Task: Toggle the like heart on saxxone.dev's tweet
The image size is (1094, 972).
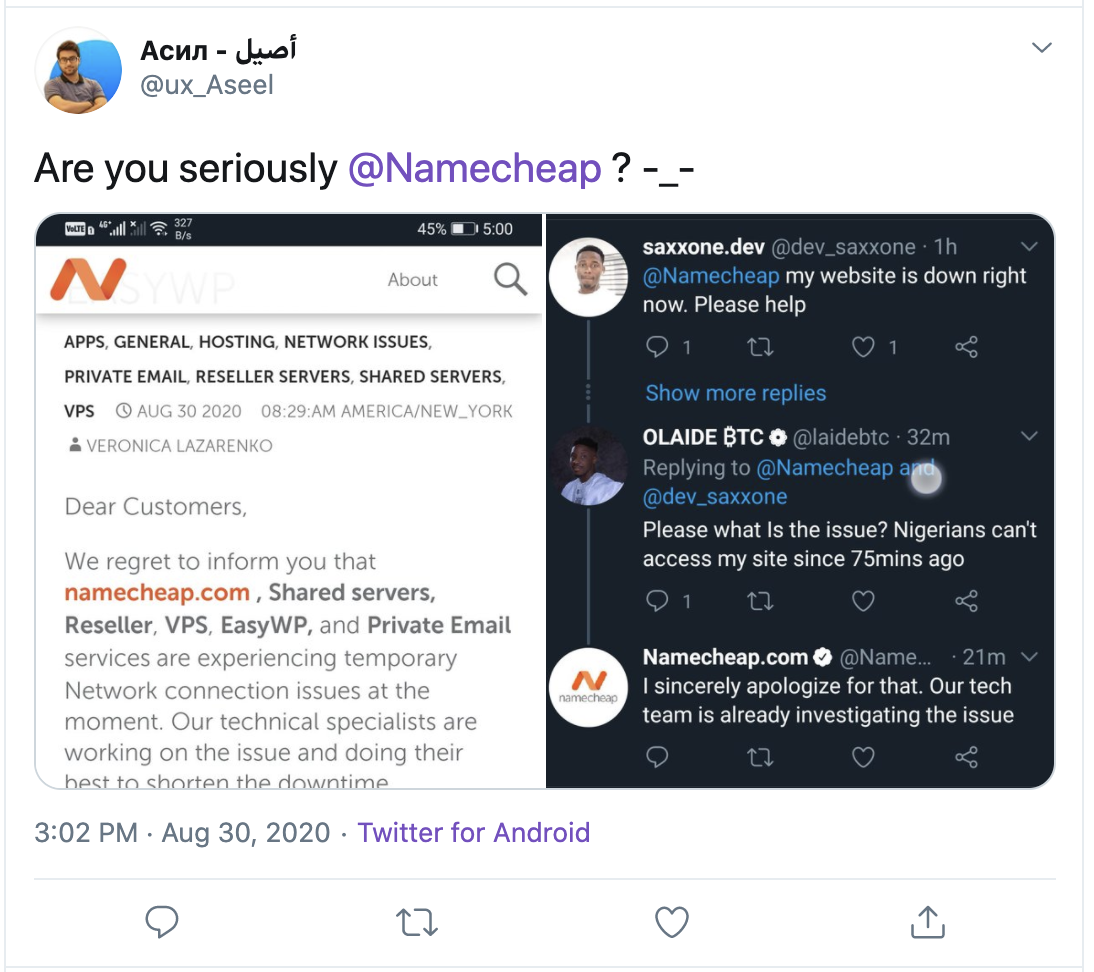Action: point(862,347)
